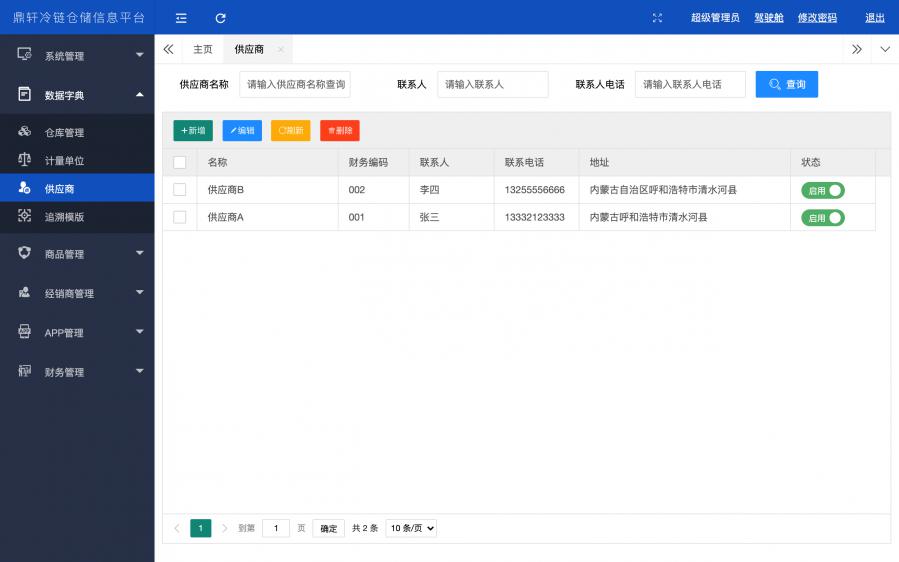Click the double-right arrow tab scroll icon

point(857,49)
